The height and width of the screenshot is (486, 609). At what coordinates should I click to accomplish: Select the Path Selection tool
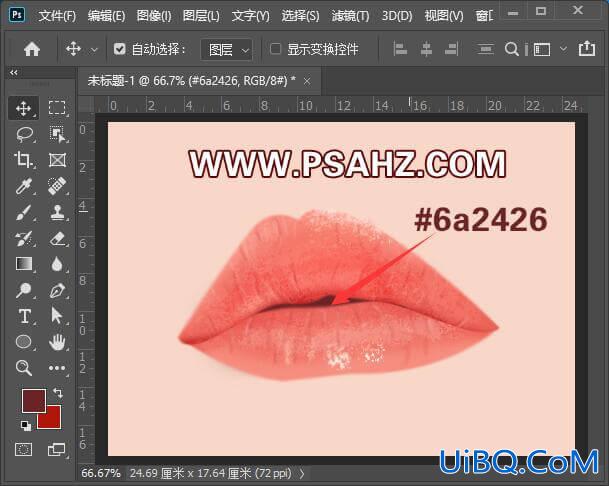[x=57, y=315]
